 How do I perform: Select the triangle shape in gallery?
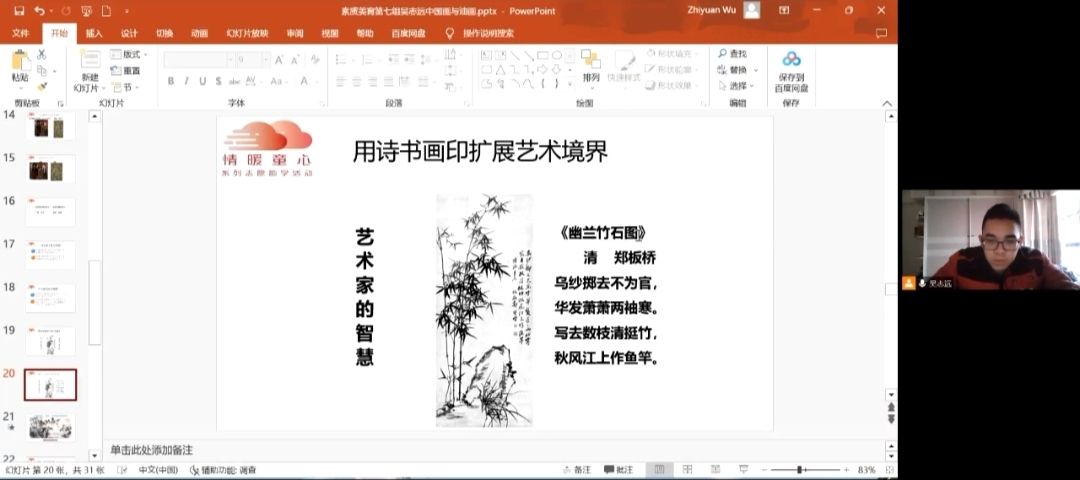point(501,70)
